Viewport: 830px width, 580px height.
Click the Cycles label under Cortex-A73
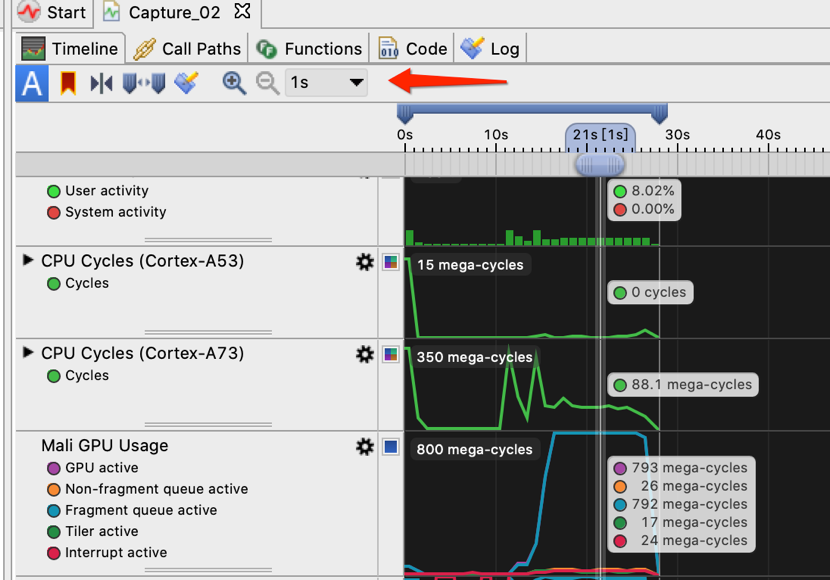tap(87, 375)
